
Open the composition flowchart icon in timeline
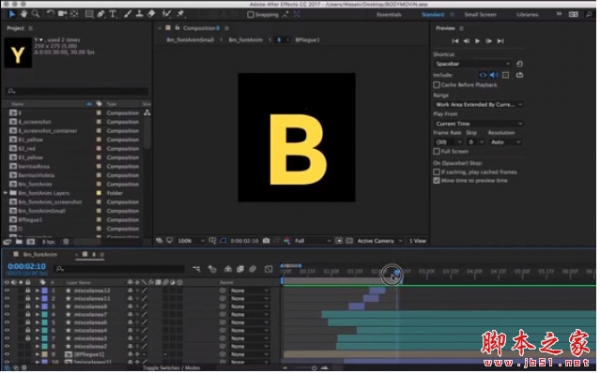click(x=197, y=270)
